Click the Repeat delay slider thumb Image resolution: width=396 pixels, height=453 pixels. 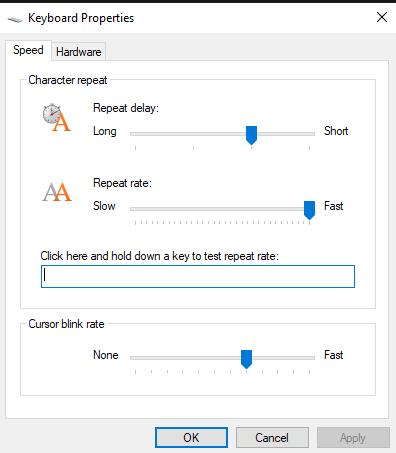point(251,135)
